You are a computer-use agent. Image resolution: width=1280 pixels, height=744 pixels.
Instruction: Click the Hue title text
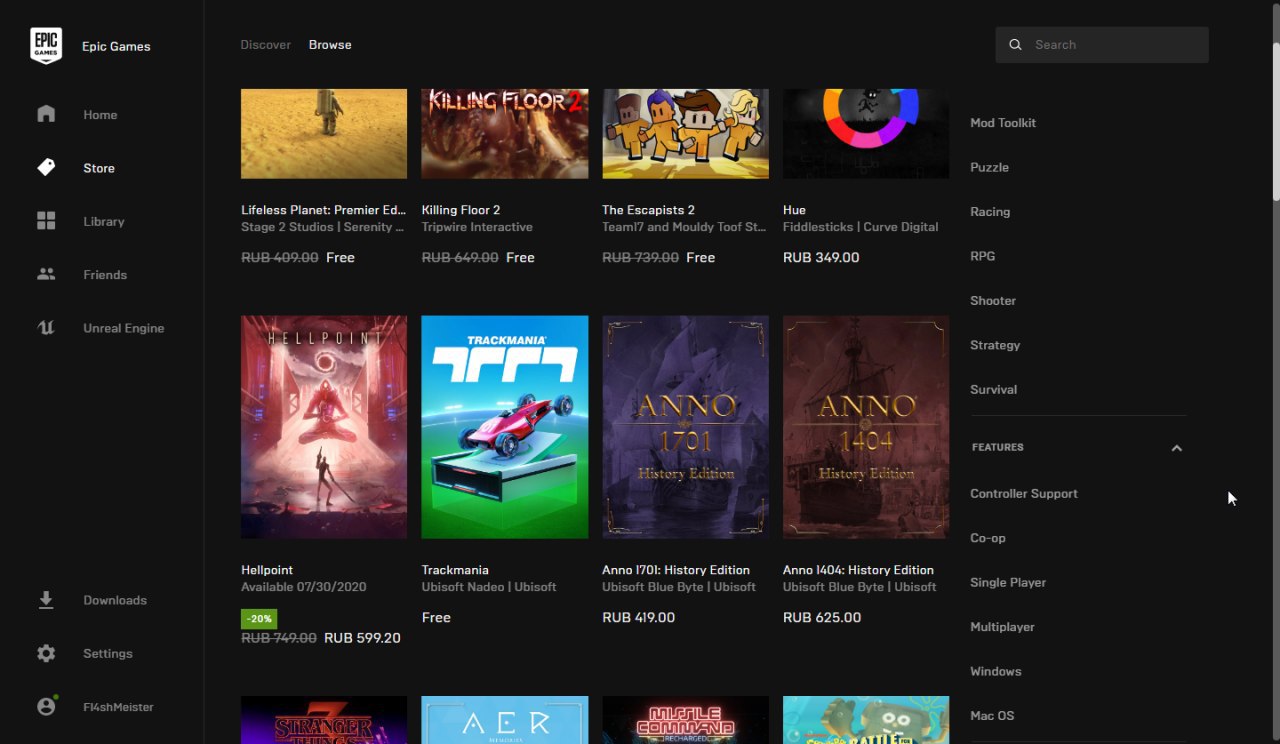coord(794,210)
